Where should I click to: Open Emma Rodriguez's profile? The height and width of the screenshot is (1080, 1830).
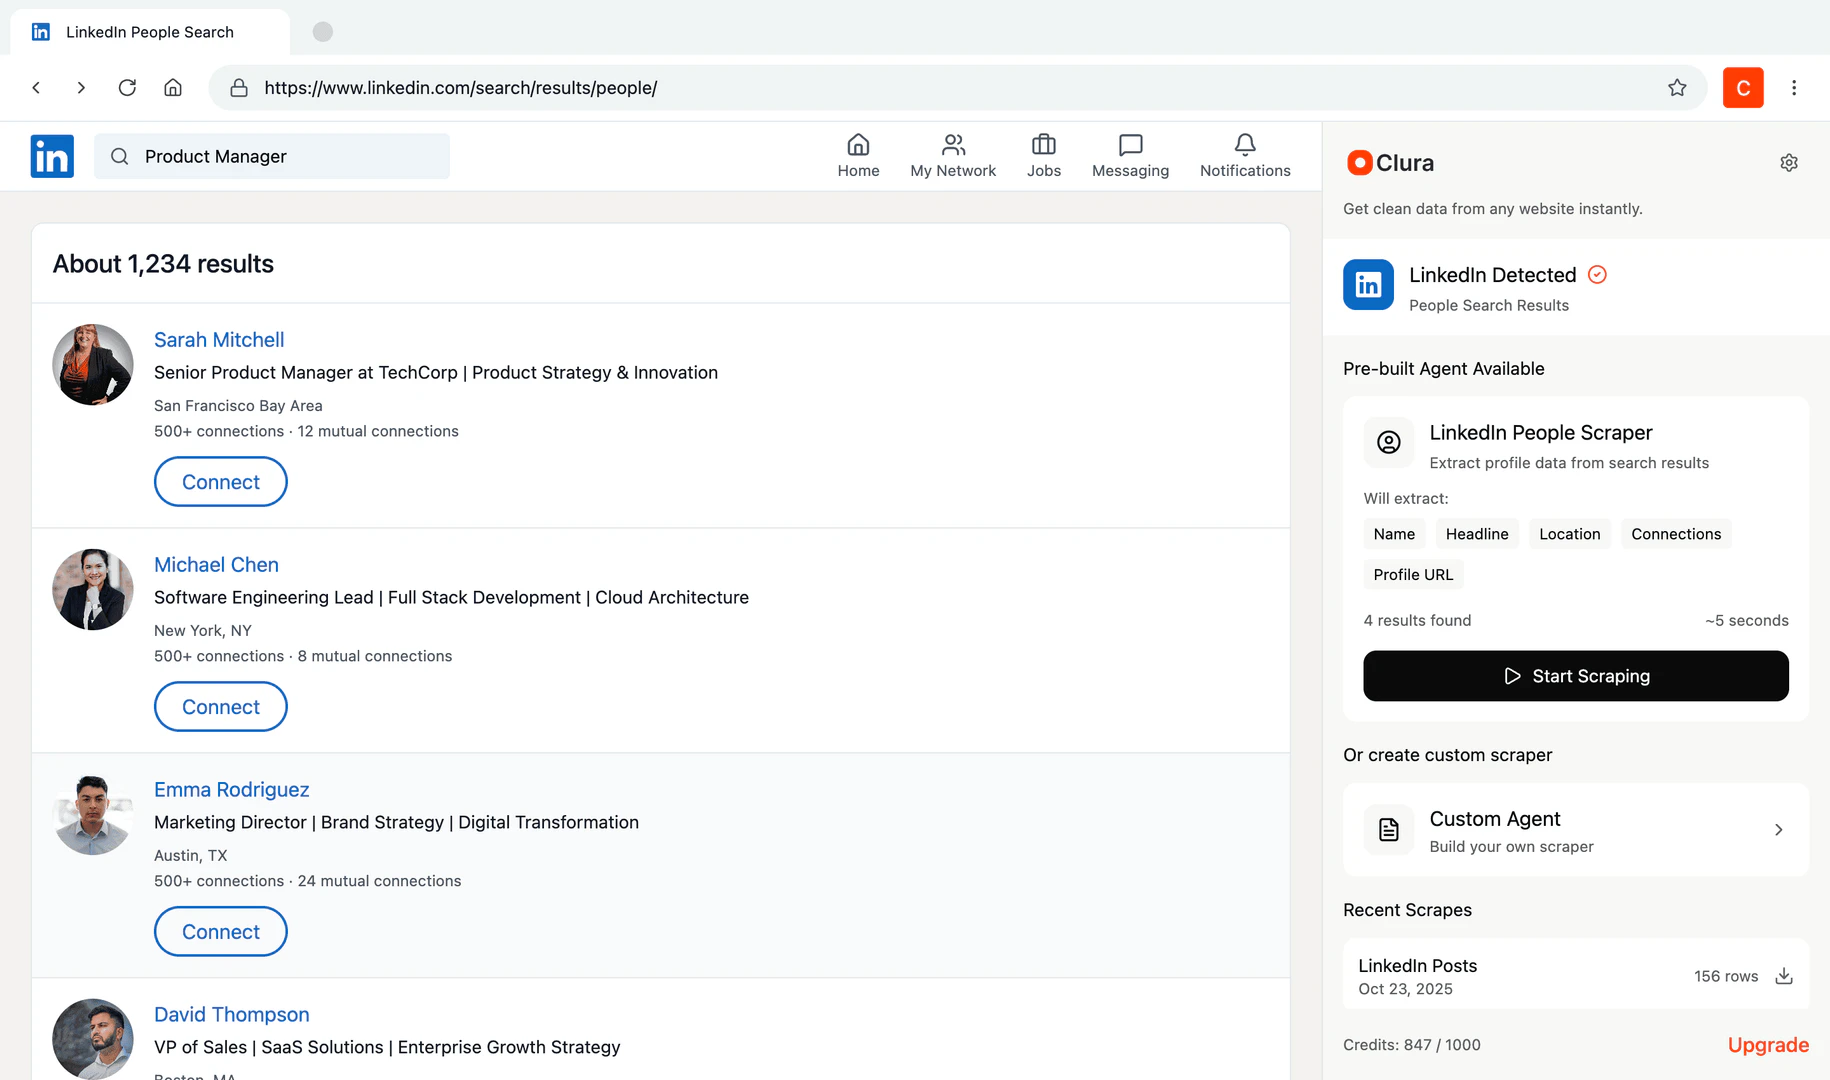pos(231,790)
